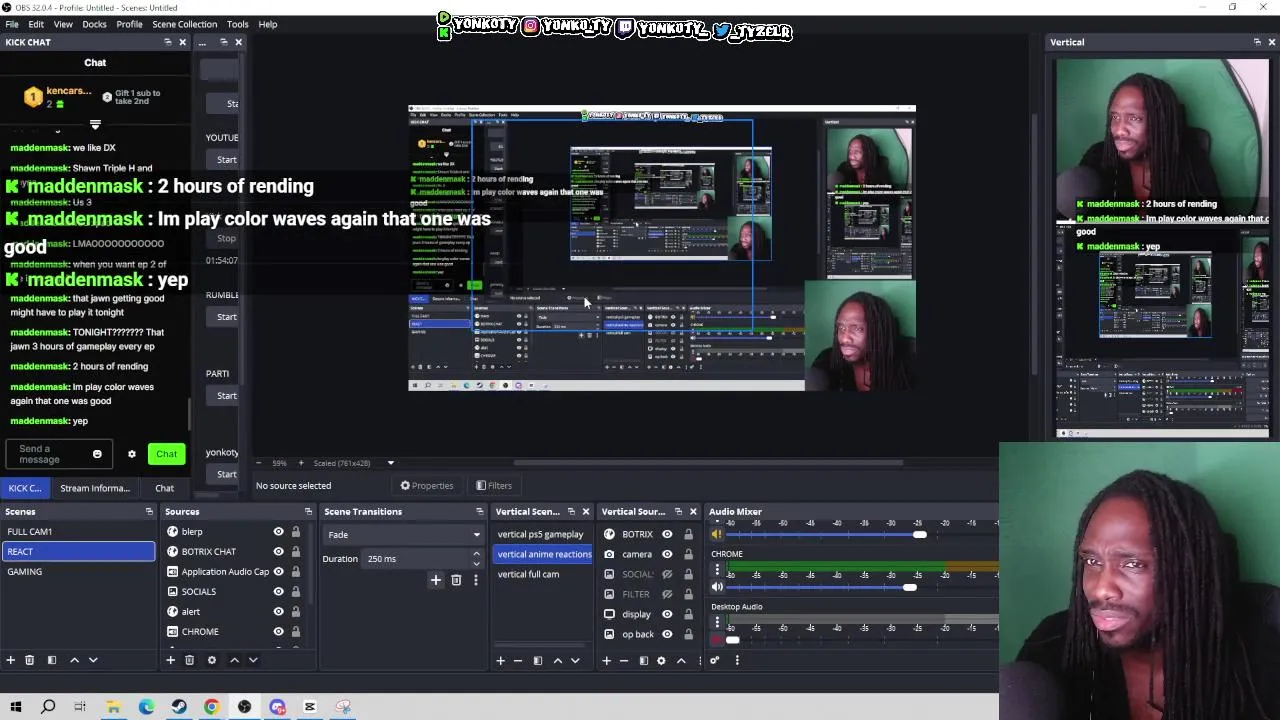Screen dimensions: 1280x720
Task: Open preview scaling dropdown arrow
Action: [x=391, y=463]
